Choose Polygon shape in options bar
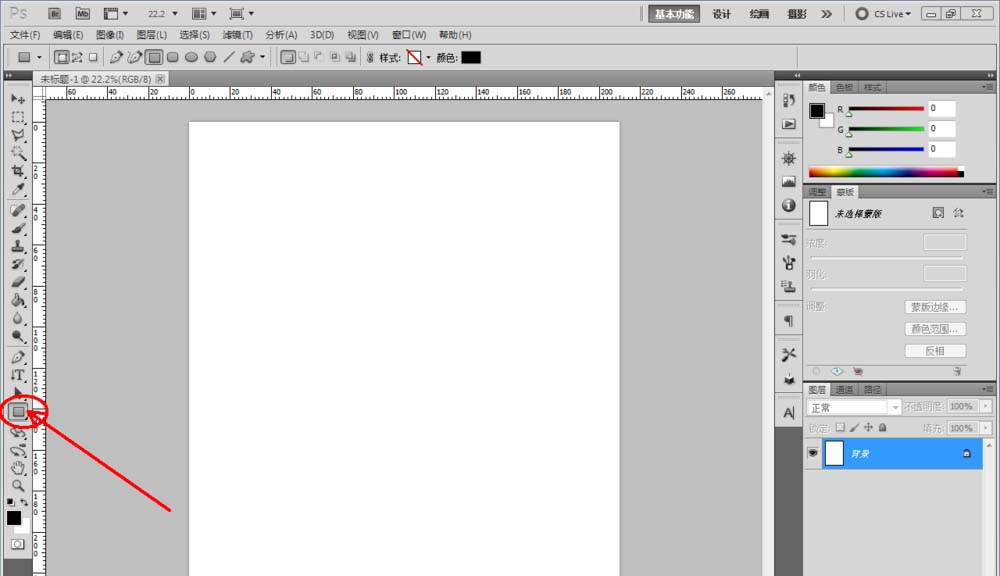The width and height of the screenshot is (1000, 576). click(210, 57)
